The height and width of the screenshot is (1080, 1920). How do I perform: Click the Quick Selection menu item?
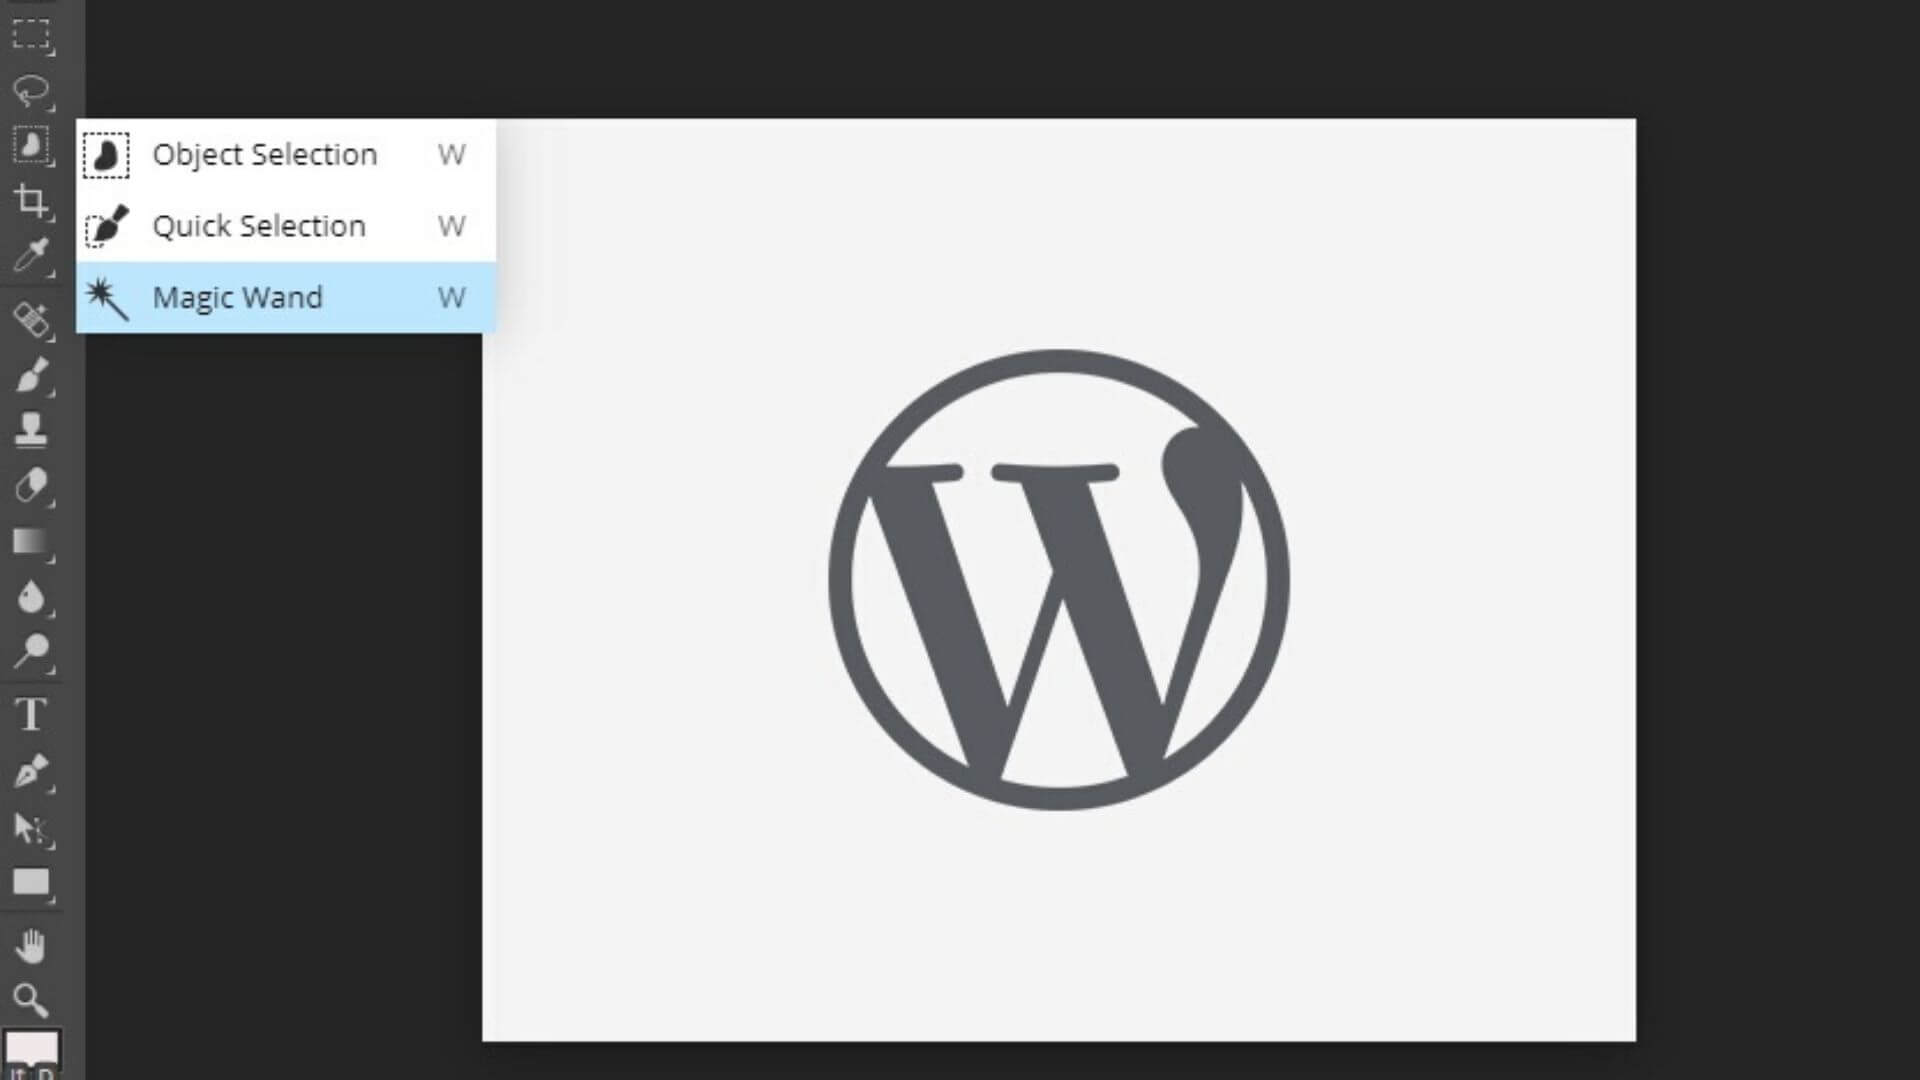pos(258,225)
